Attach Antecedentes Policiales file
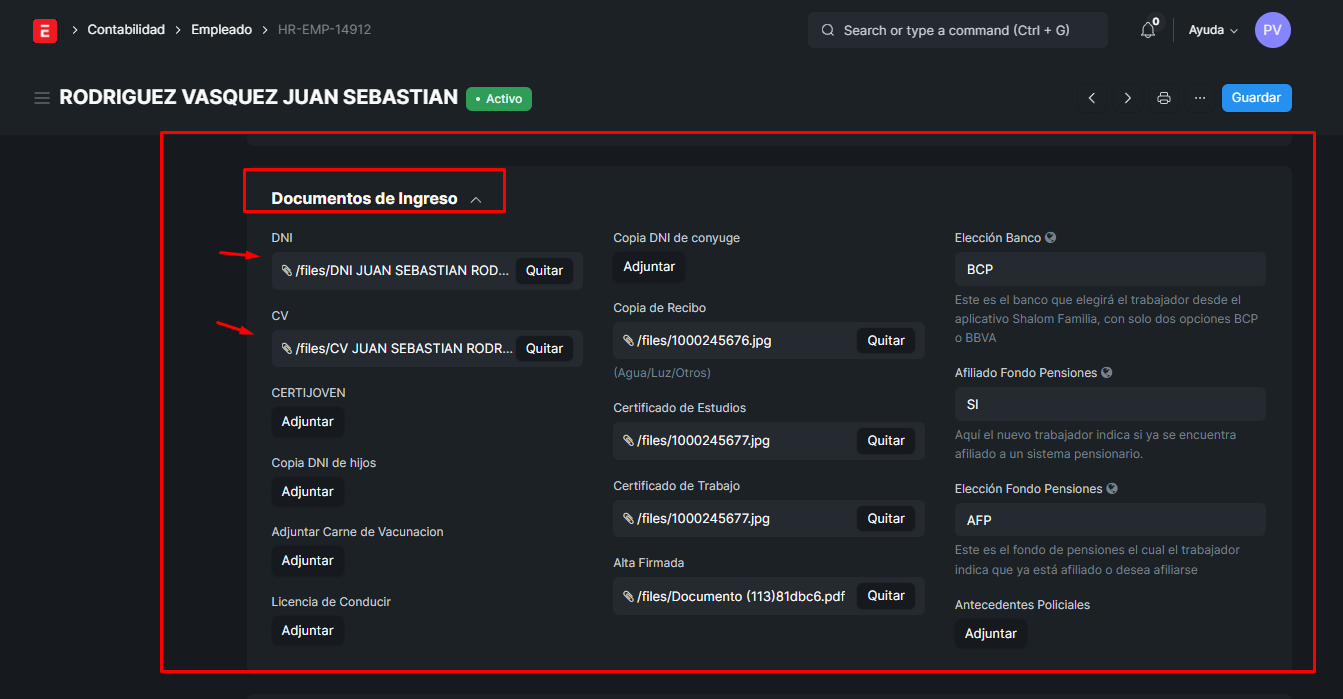 990,634
